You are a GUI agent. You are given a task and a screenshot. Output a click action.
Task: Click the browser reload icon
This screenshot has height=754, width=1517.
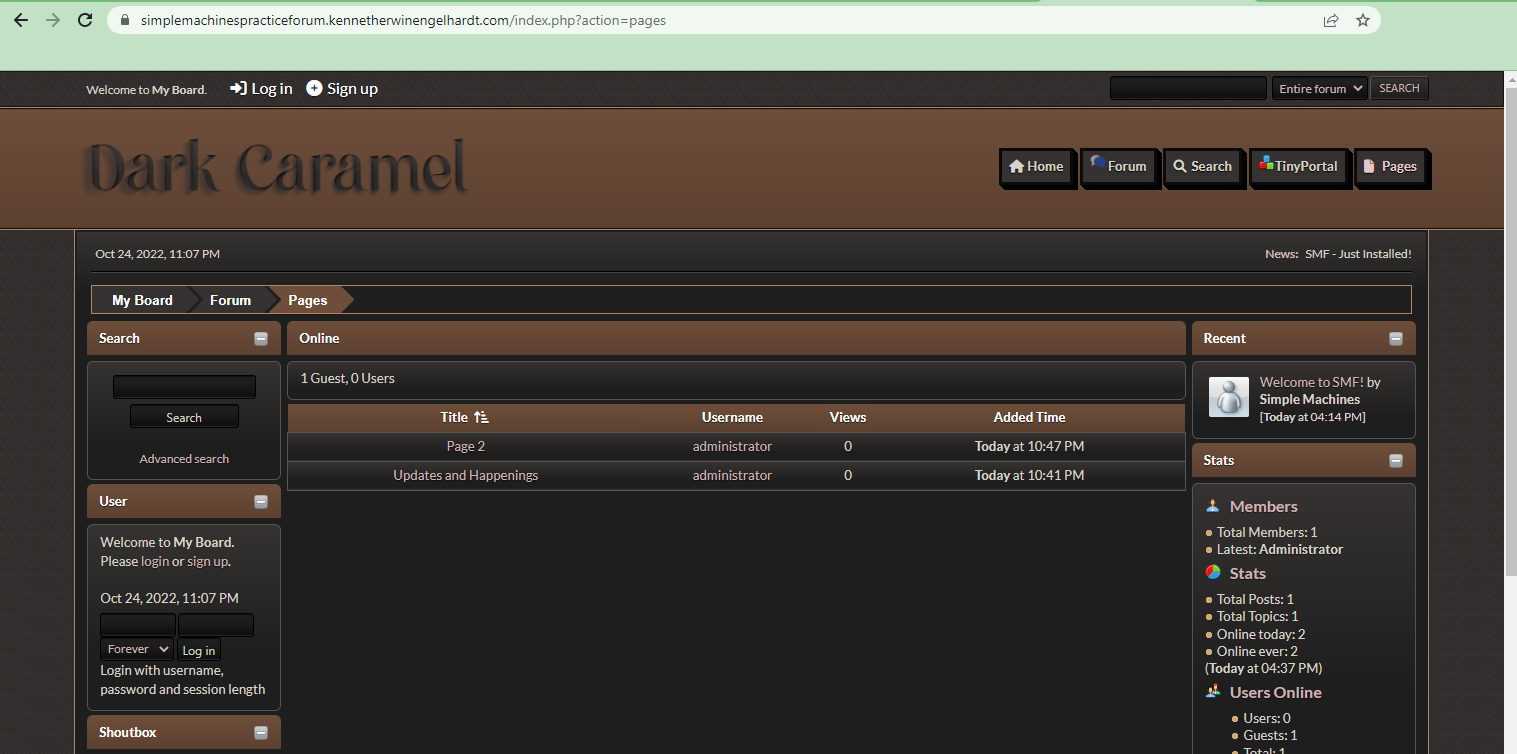[85, 20]
